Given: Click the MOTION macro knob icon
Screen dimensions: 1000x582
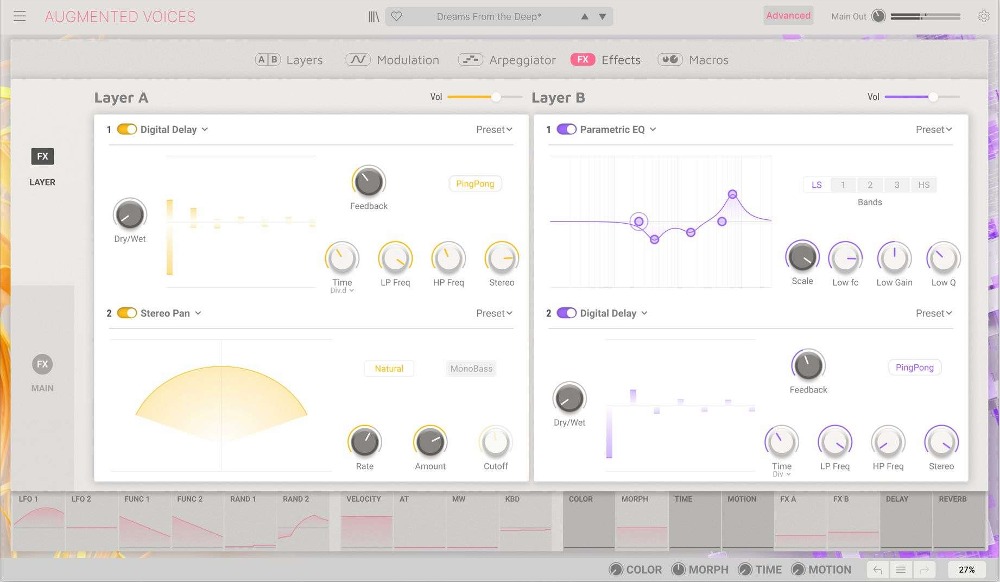Looking at the screenshot, I should (x=801, y=569).
